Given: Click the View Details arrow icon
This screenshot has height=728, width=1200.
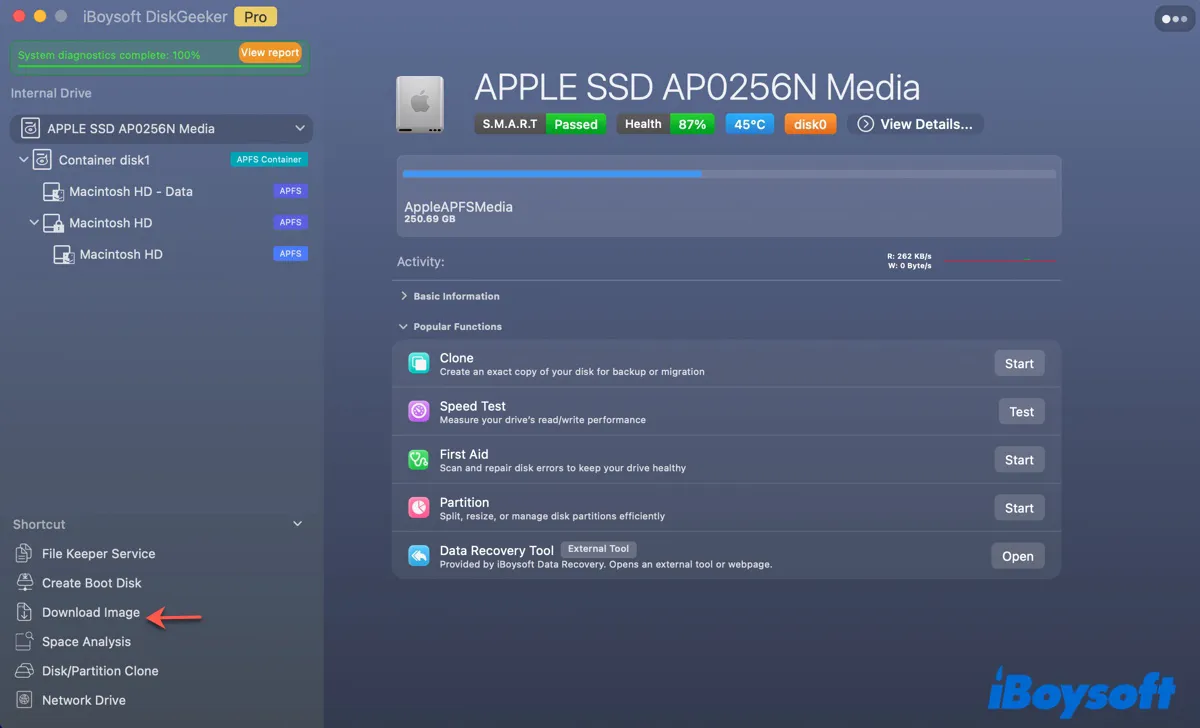Looking at the screenshot, I should [866, 124].
